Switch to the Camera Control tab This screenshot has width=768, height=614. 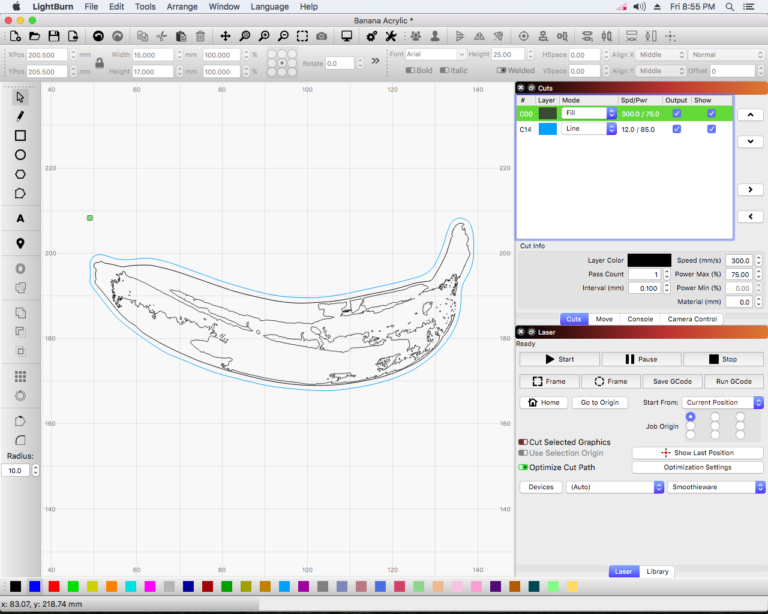(692, 319)
